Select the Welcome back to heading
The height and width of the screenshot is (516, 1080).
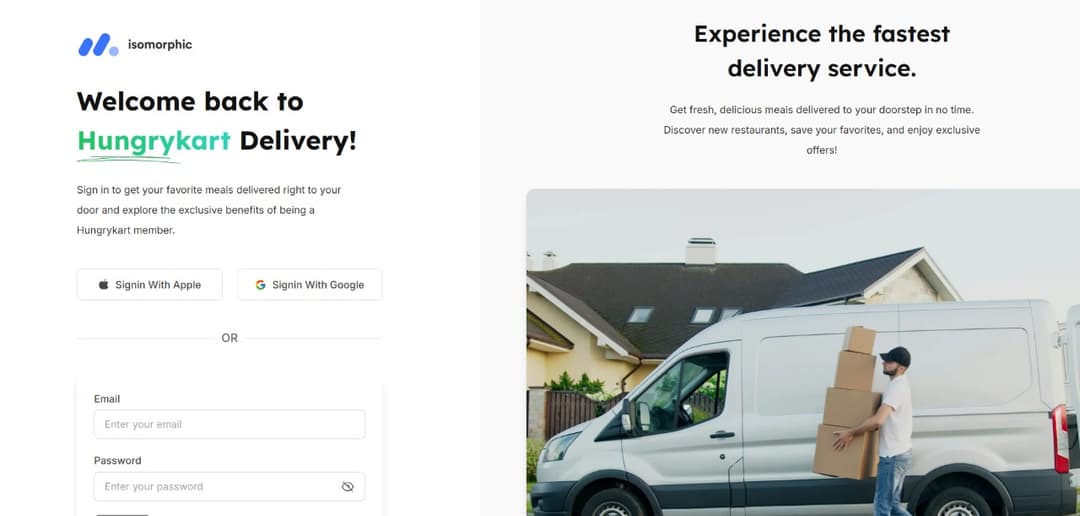point(190,101)
